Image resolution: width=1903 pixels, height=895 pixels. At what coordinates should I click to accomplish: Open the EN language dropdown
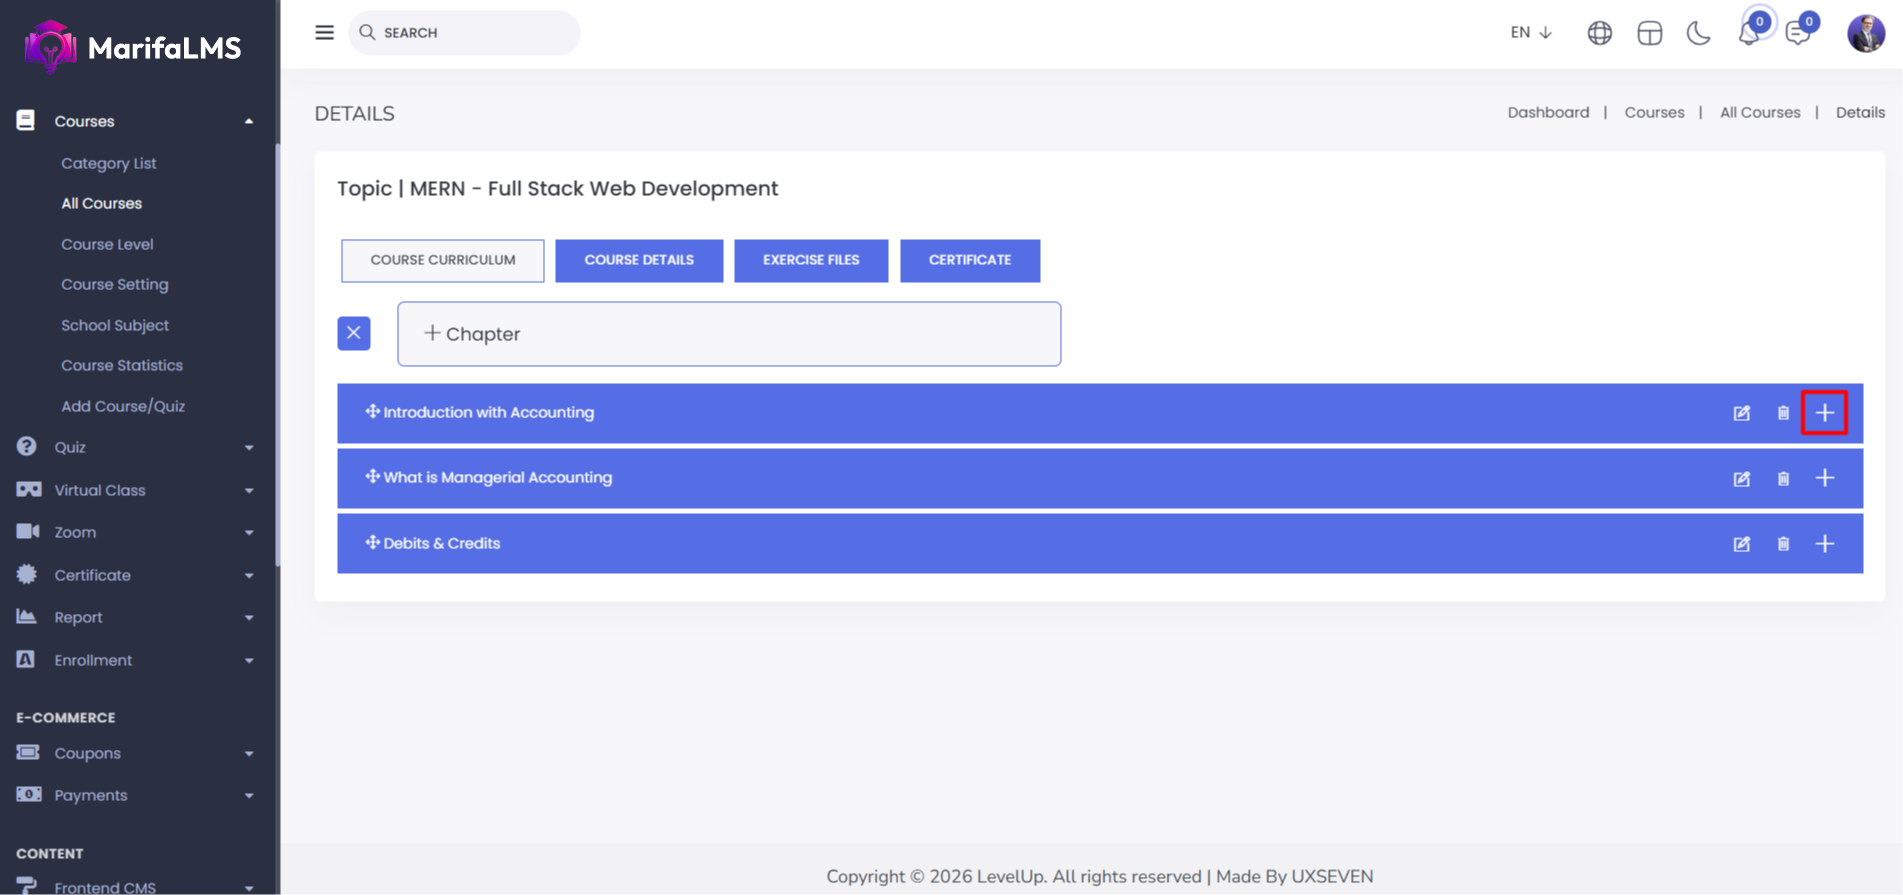pyautogui.click(x=1530, y=32)
